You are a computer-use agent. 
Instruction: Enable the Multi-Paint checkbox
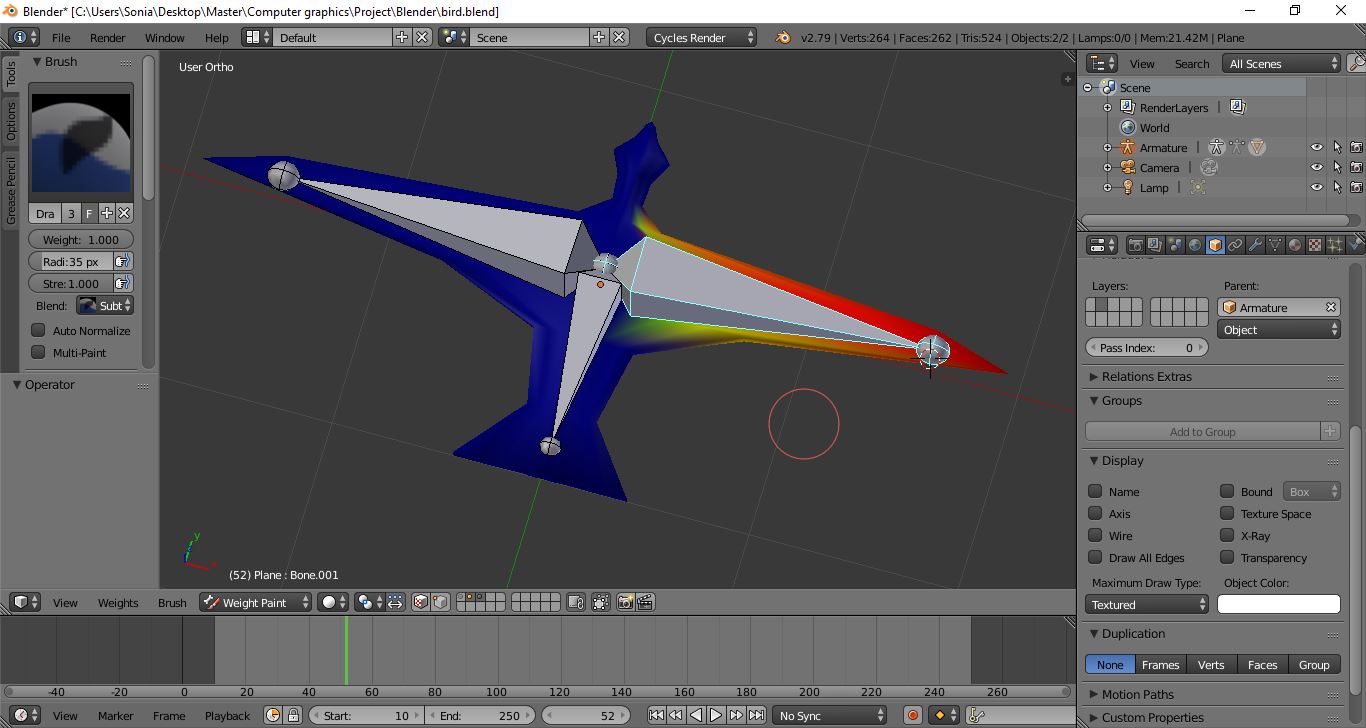[38, 352]
